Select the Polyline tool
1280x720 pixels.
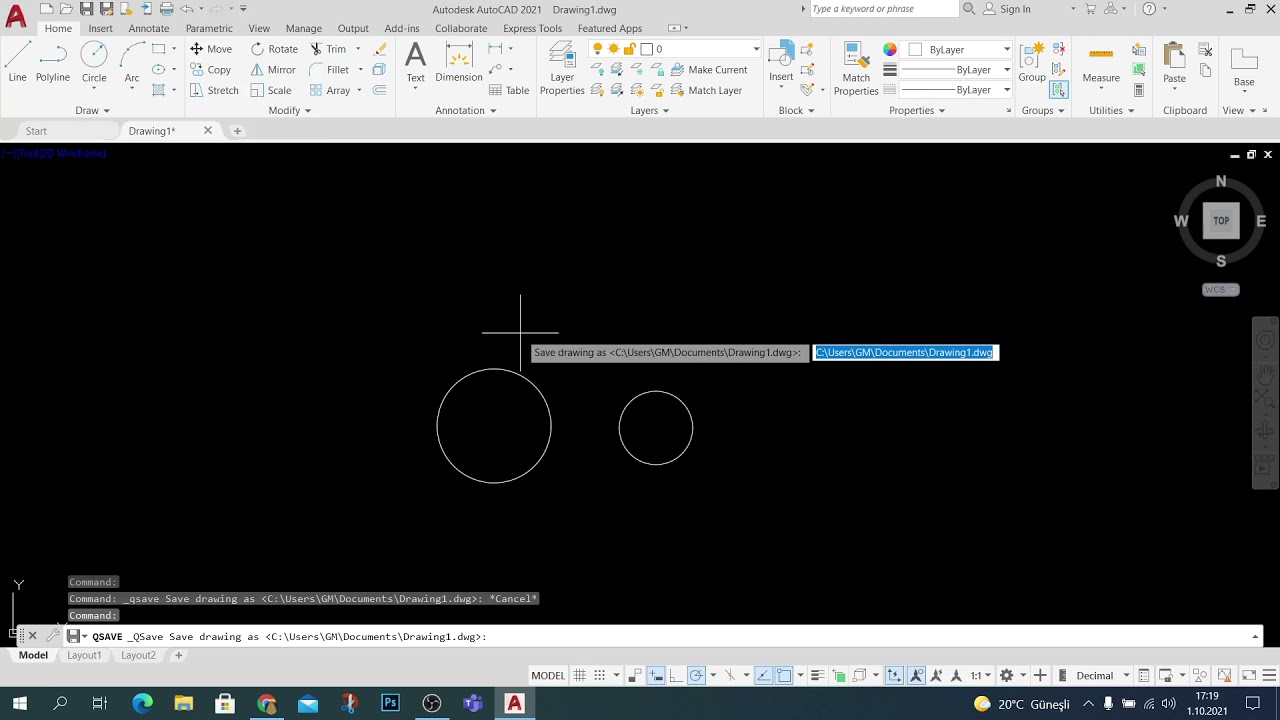53,62
